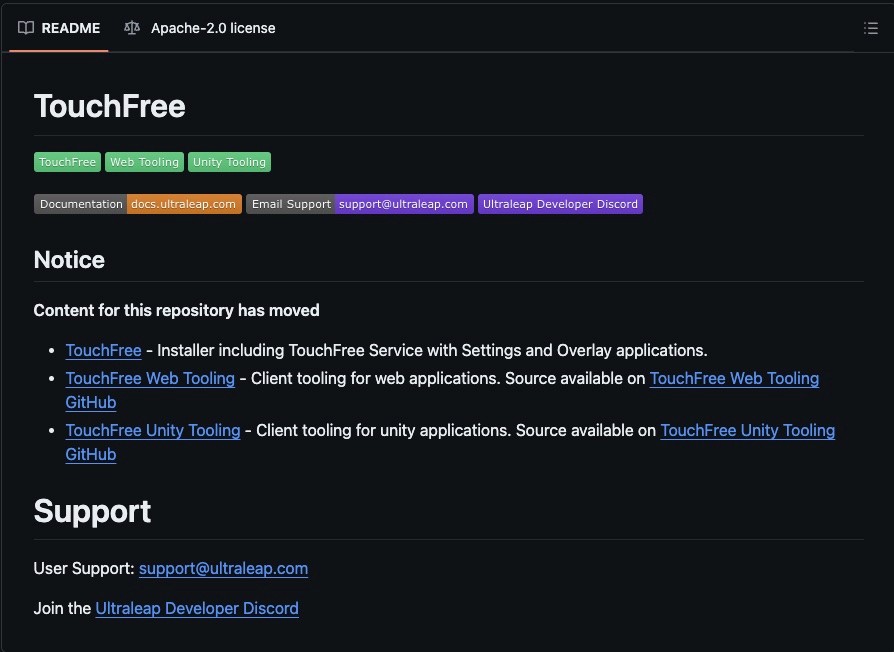The image size is (894, 652).
Task: Click the Email Support badge
Action: [360, 204]
